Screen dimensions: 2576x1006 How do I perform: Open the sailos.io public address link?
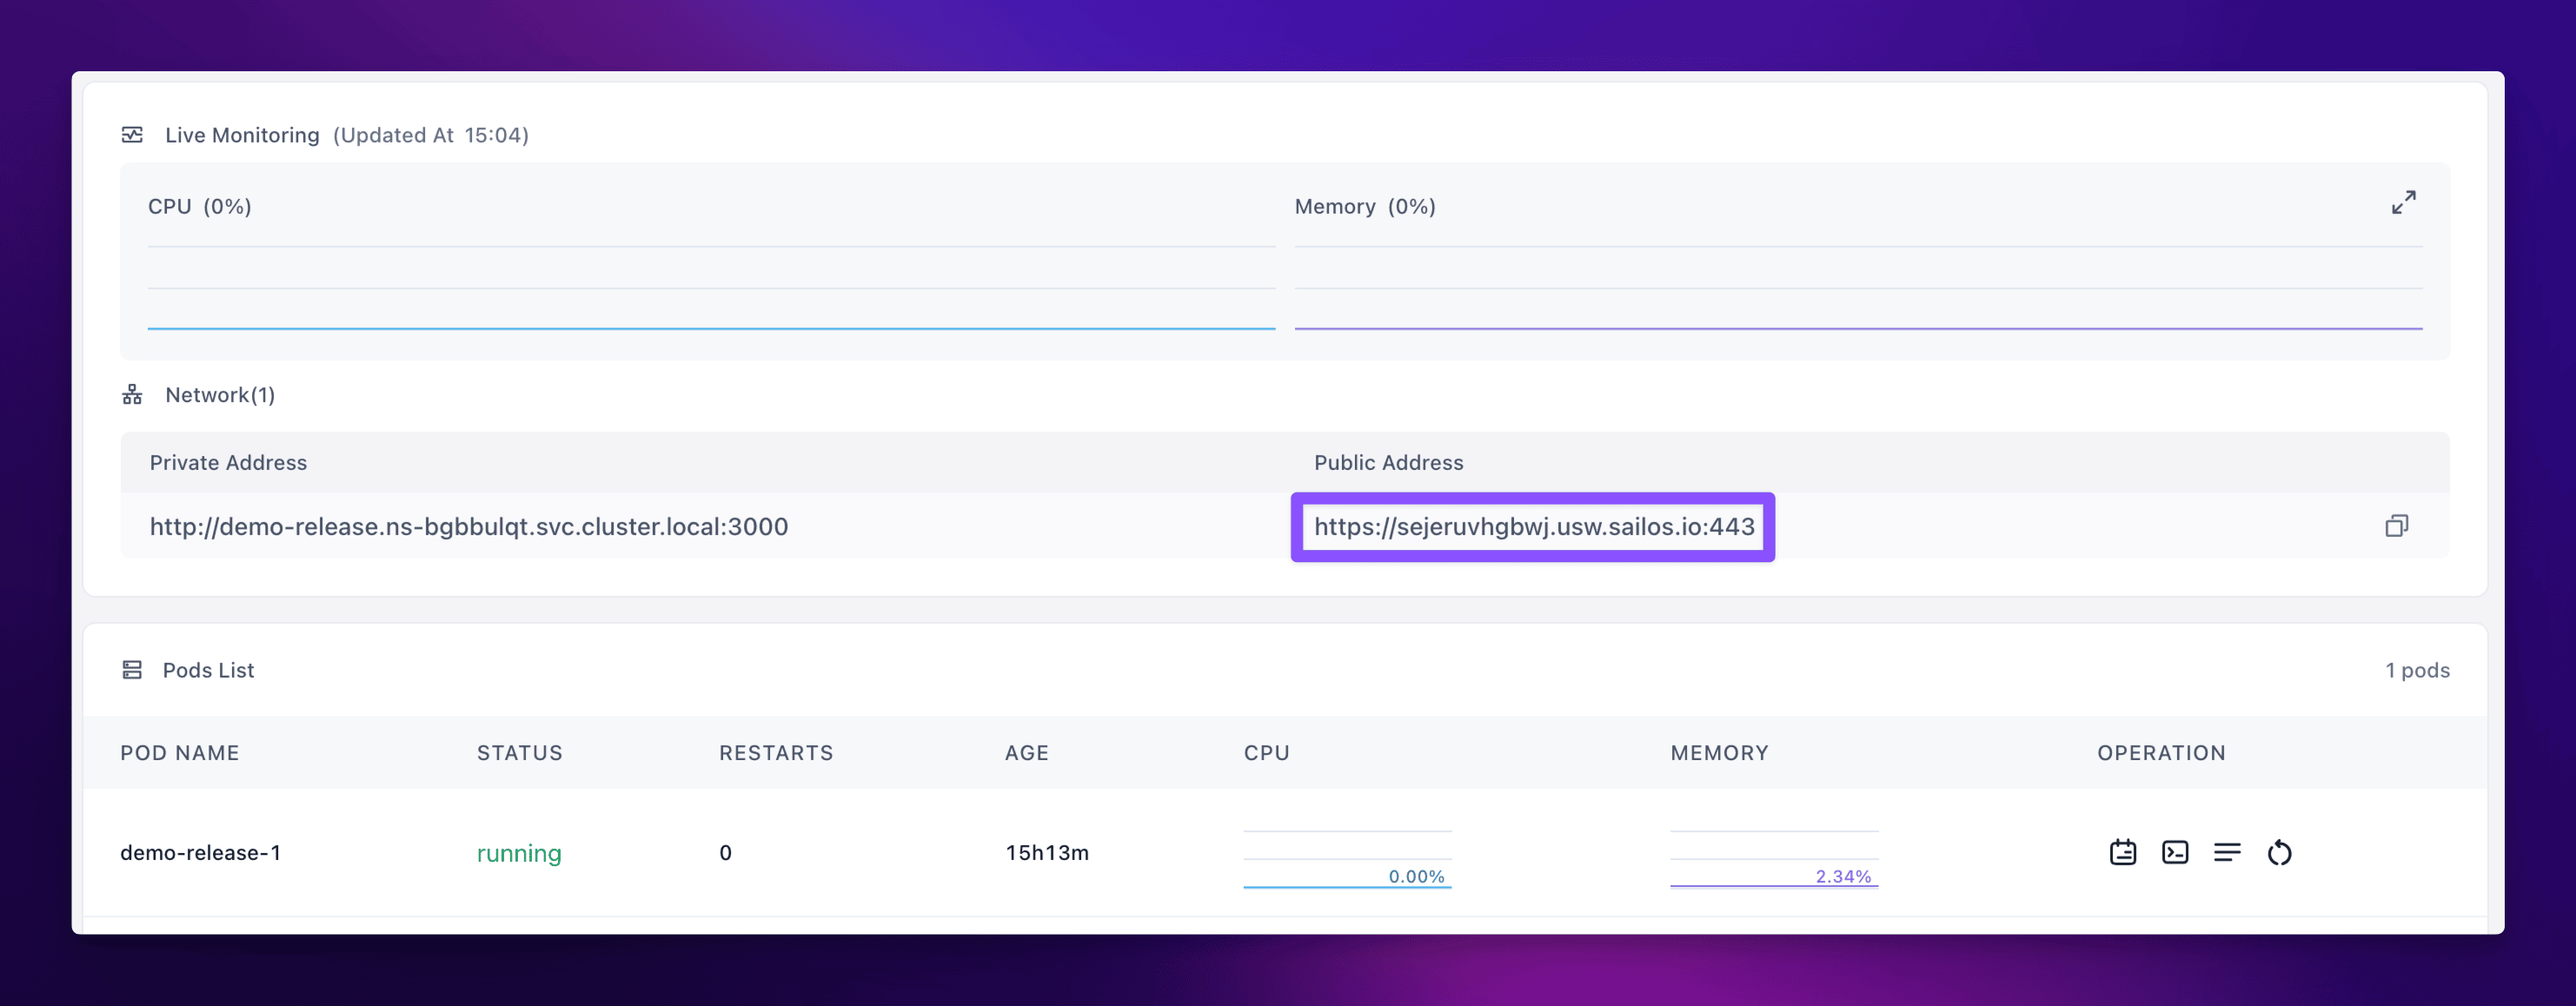[x=1533, y=527]
